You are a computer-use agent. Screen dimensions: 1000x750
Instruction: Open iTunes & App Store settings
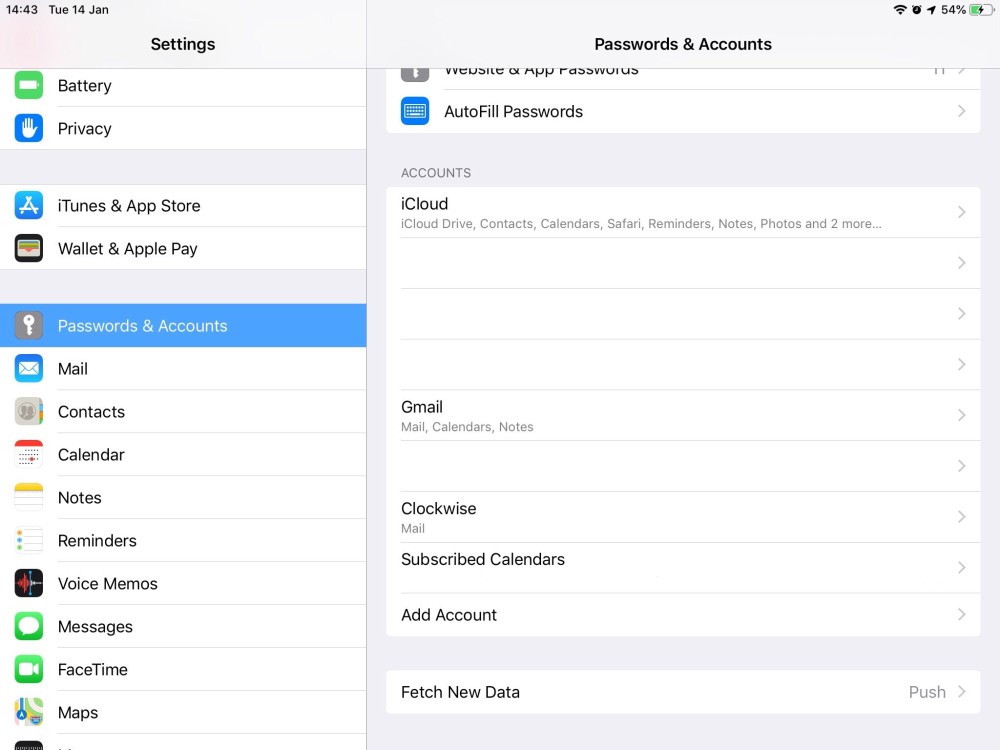(183, 205)
